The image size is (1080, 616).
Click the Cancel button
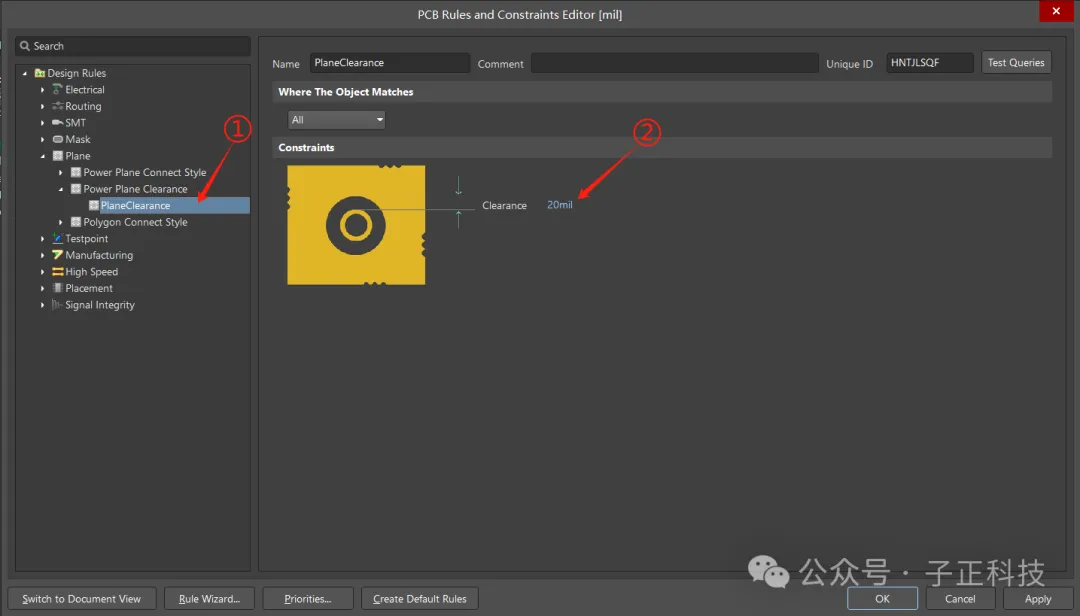960,599
